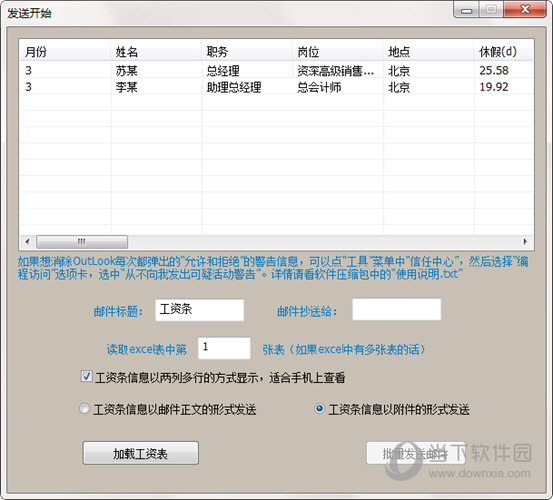Click the horizontal scrollbar thumb
Image resolution: width=553 pixels, height=500 pixels.
coord(82,242)
